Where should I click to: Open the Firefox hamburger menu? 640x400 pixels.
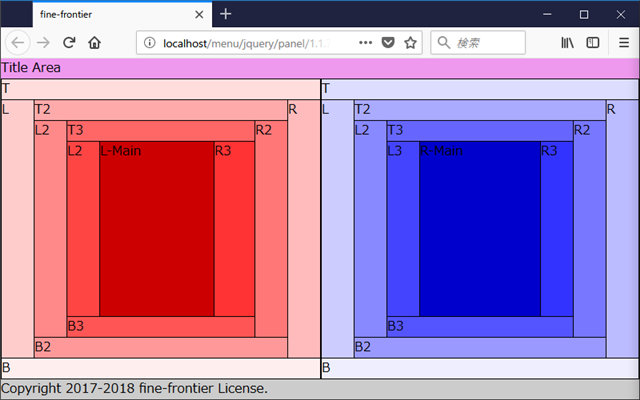[x=624, y=42]
